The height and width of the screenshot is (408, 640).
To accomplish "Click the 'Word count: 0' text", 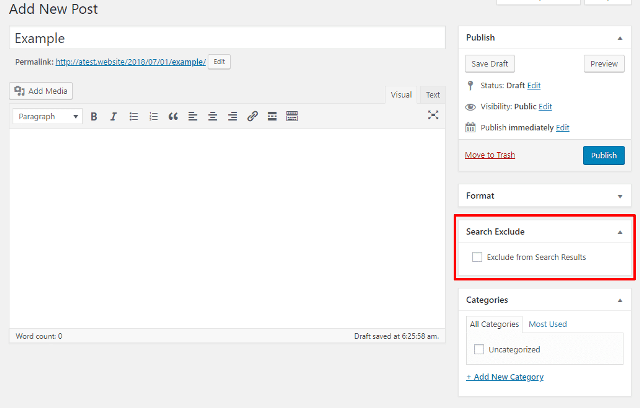I will pos(39,336).
